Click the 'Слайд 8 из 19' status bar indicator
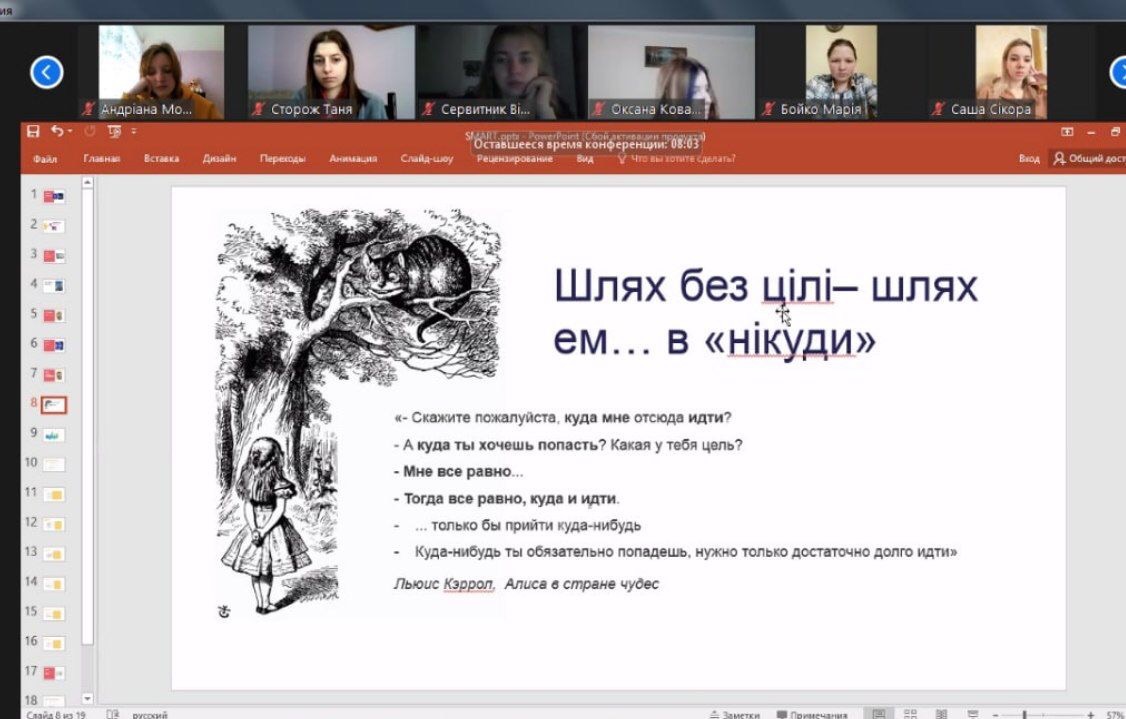 [56, 715]
